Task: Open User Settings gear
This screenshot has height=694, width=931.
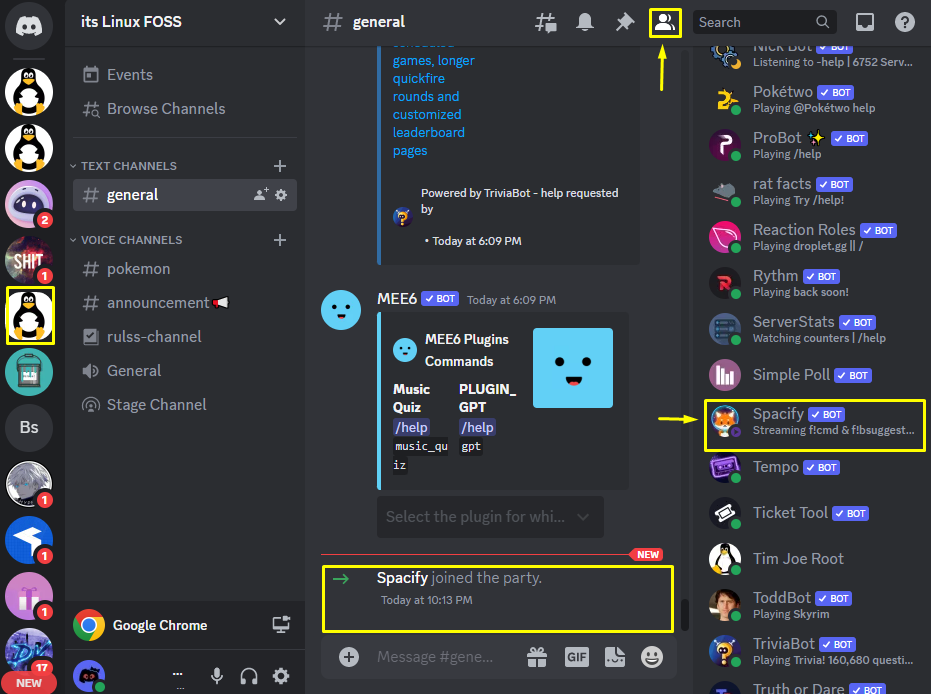Action: [x=281, y=676]
